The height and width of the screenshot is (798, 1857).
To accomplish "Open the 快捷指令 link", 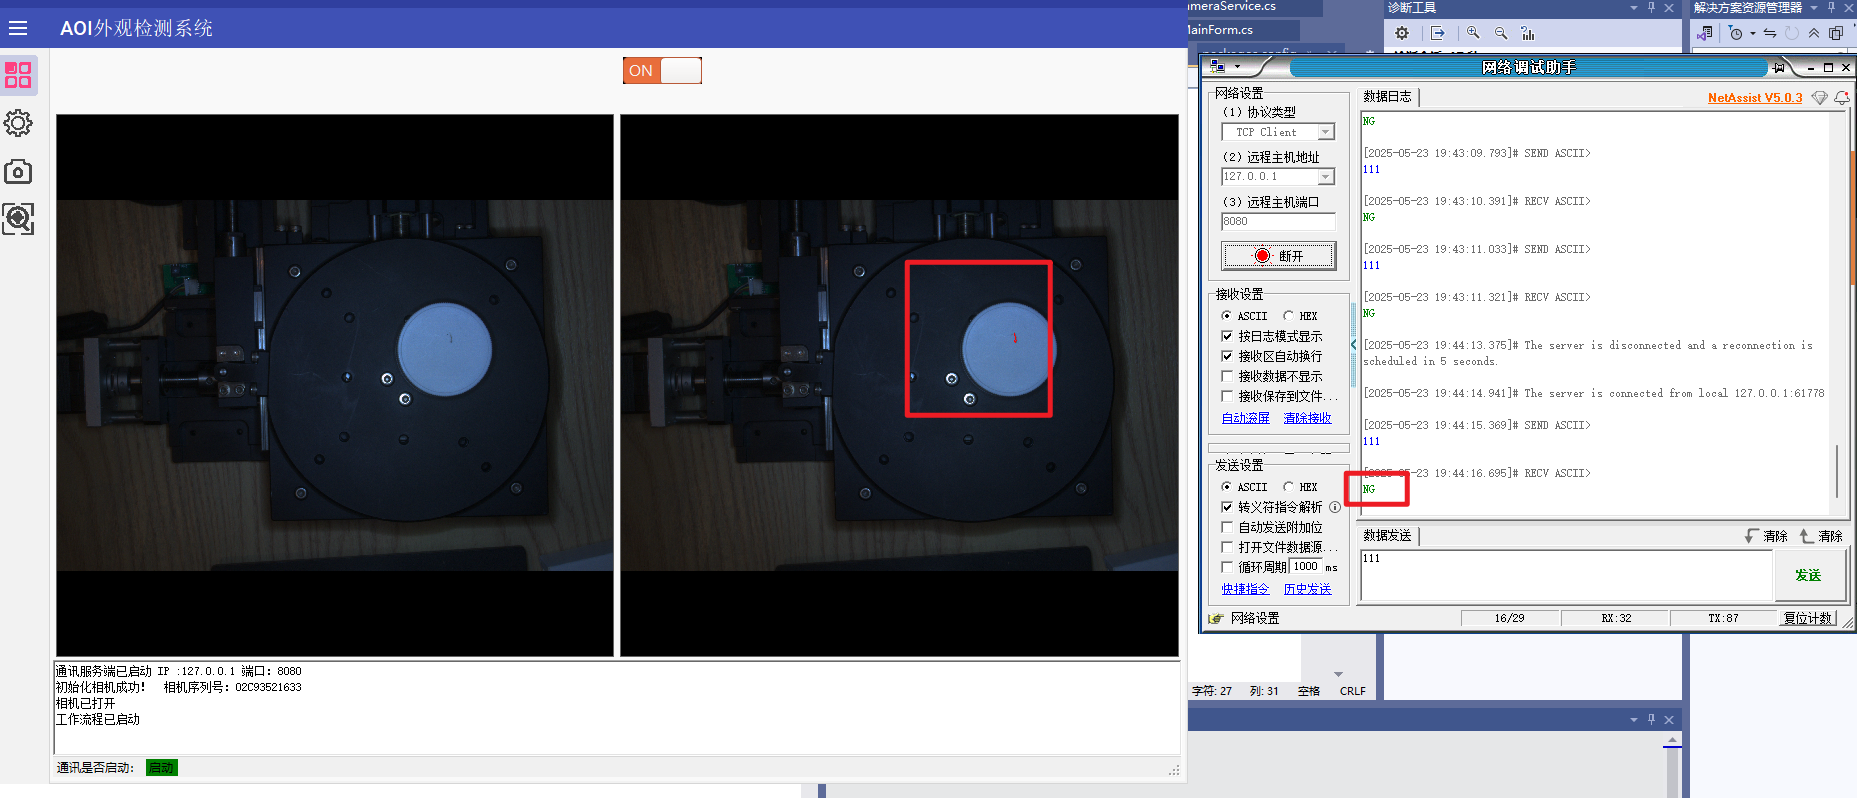I will [1246, 589].
